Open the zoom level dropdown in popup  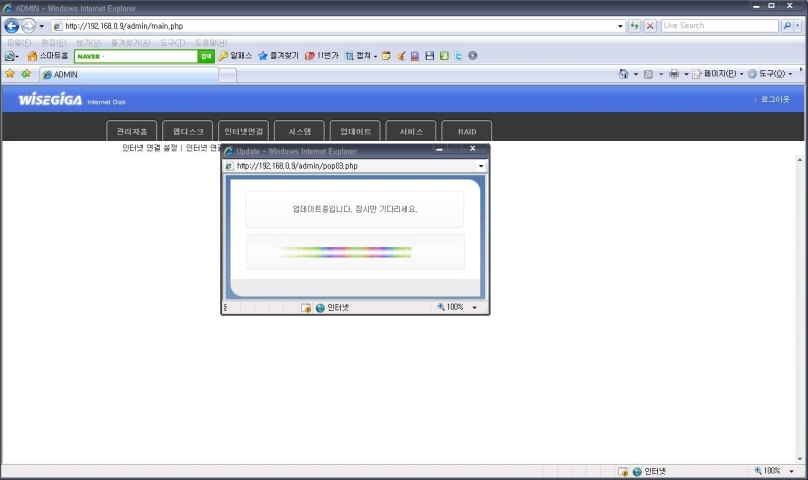[x=474, y=308]
